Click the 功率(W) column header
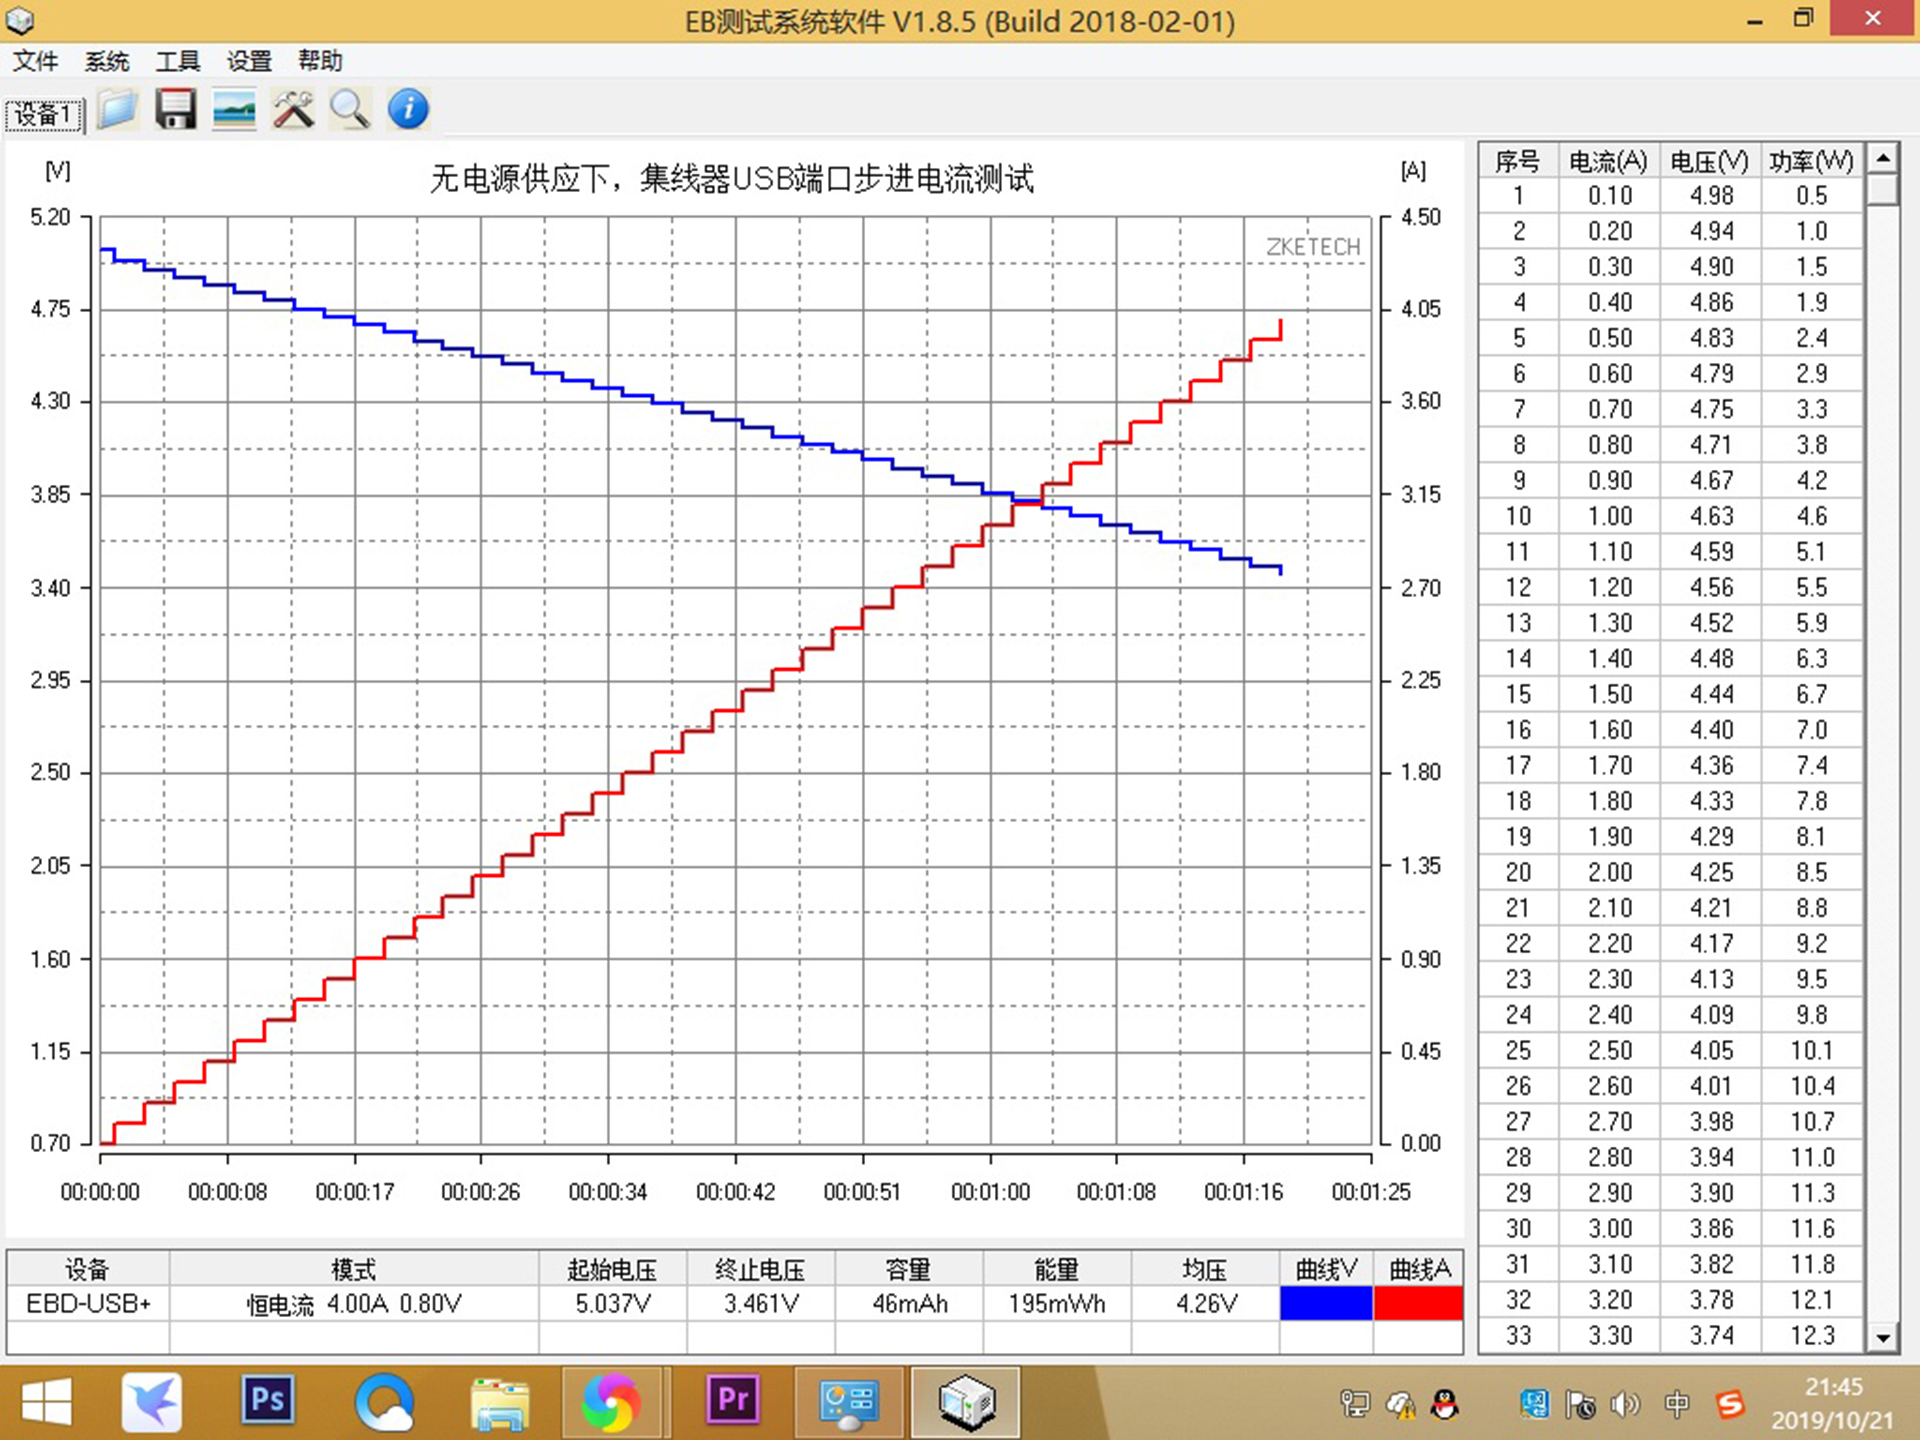 pyautogui.click(x=1811, y=161)
